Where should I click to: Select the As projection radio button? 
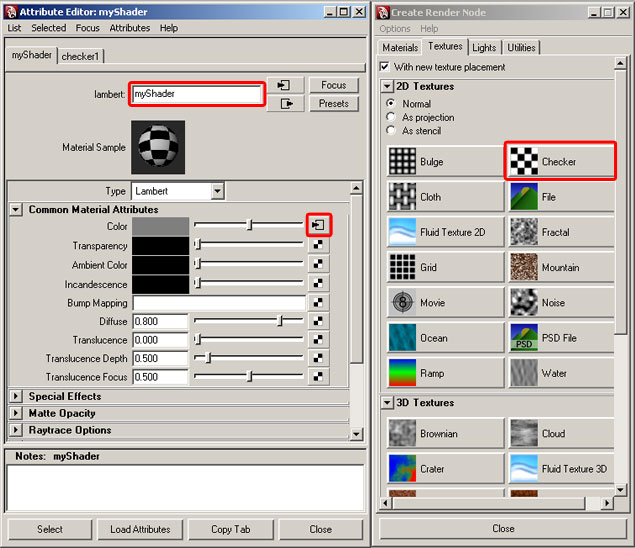pyautogui.click(x=390, y=117)
